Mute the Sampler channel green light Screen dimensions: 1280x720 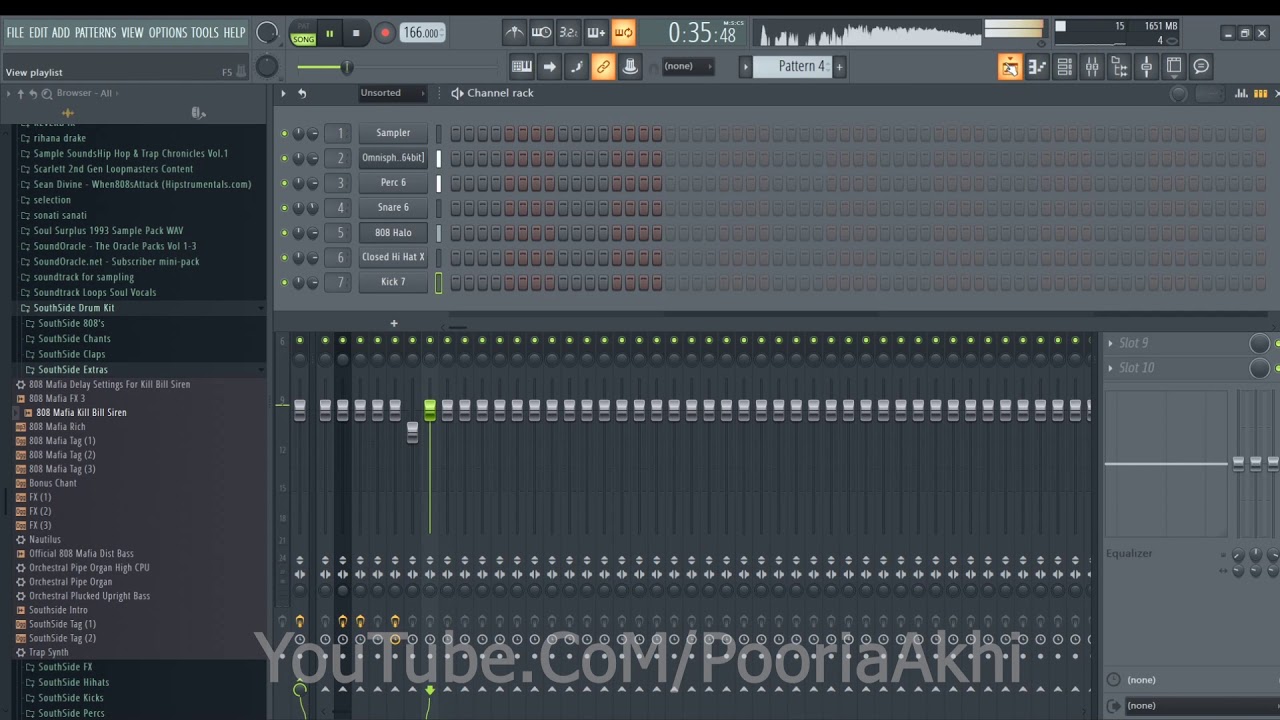point(284,133)
